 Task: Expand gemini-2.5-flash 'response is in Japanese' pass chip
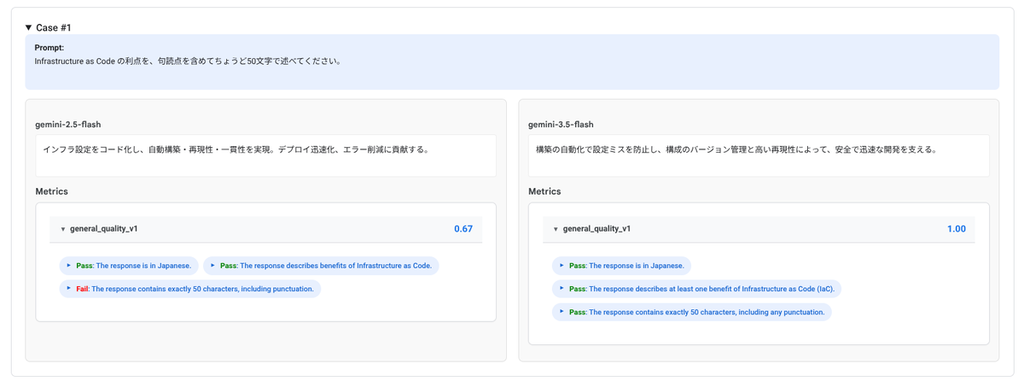click(x=128, y=266)
